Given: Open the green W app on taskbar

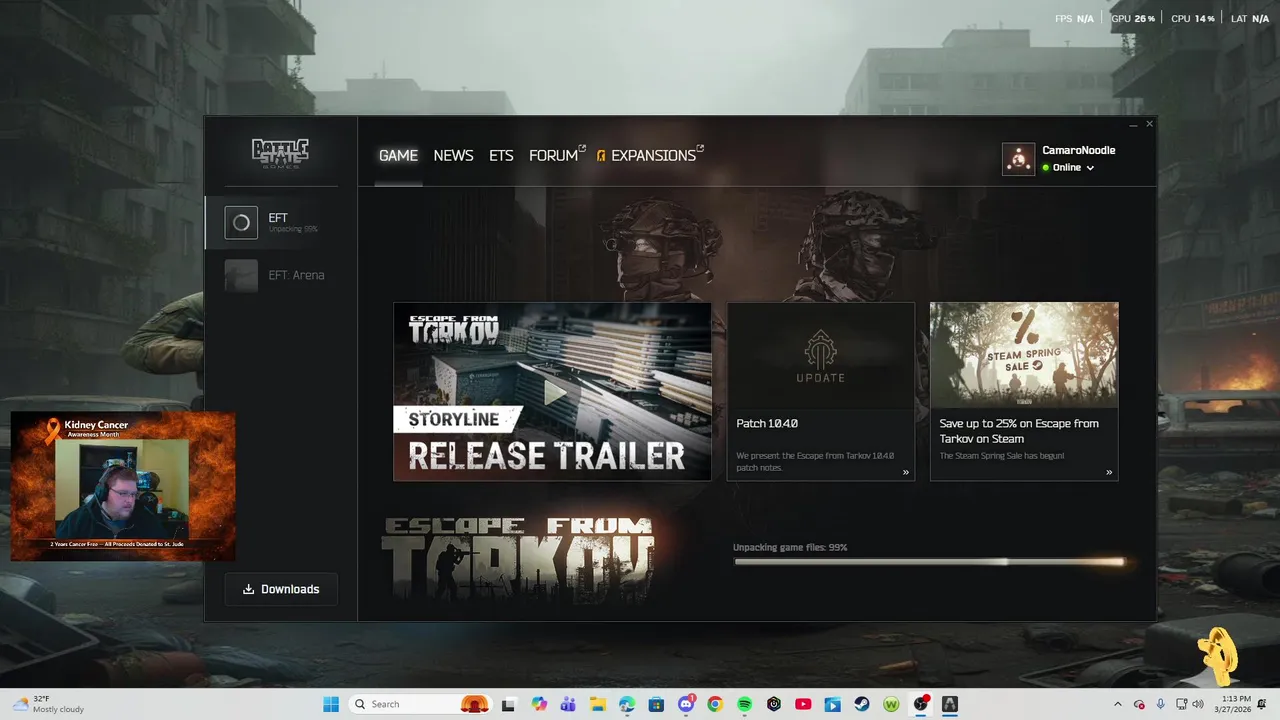Looking at the screenshot, I should [891, 704].
